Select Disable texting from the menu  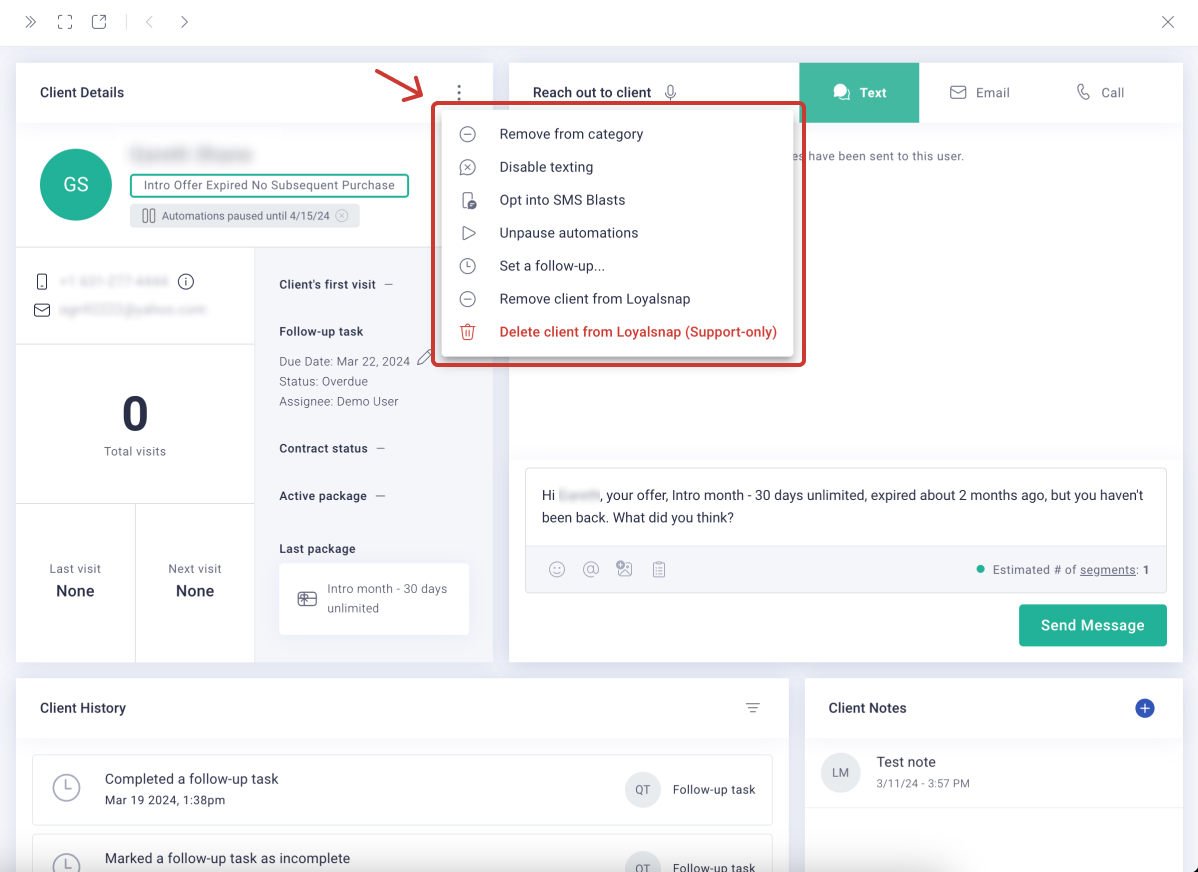546,167
